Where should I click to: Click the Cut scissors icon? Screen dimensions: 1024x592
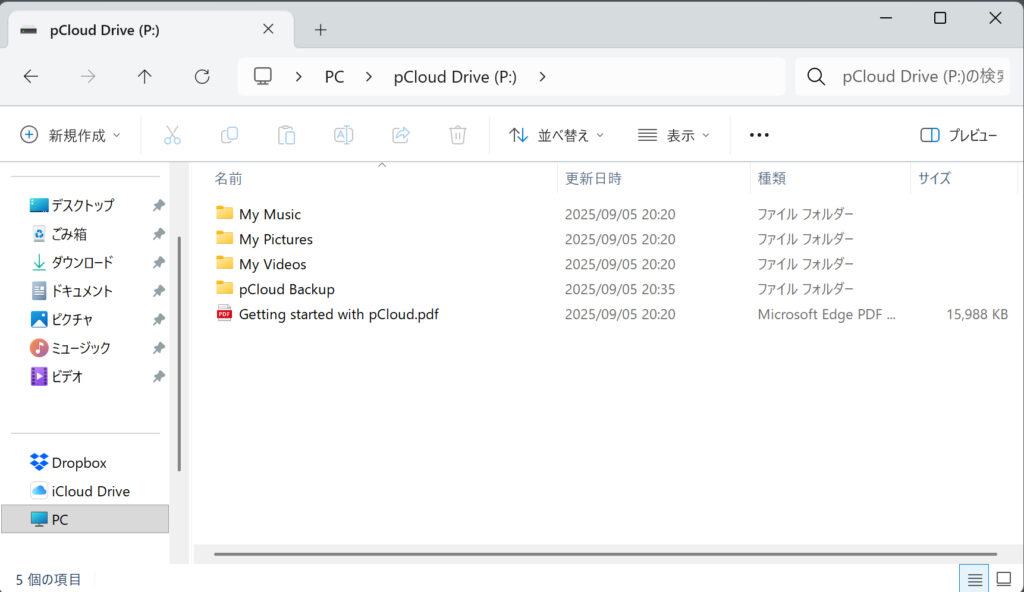(x=172, y=135)
